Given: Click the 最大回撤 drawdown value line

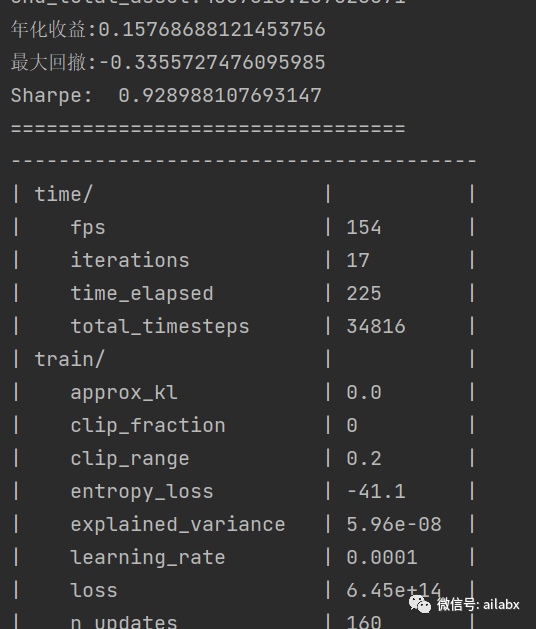Looking at the screenshot, I should 168,63.
